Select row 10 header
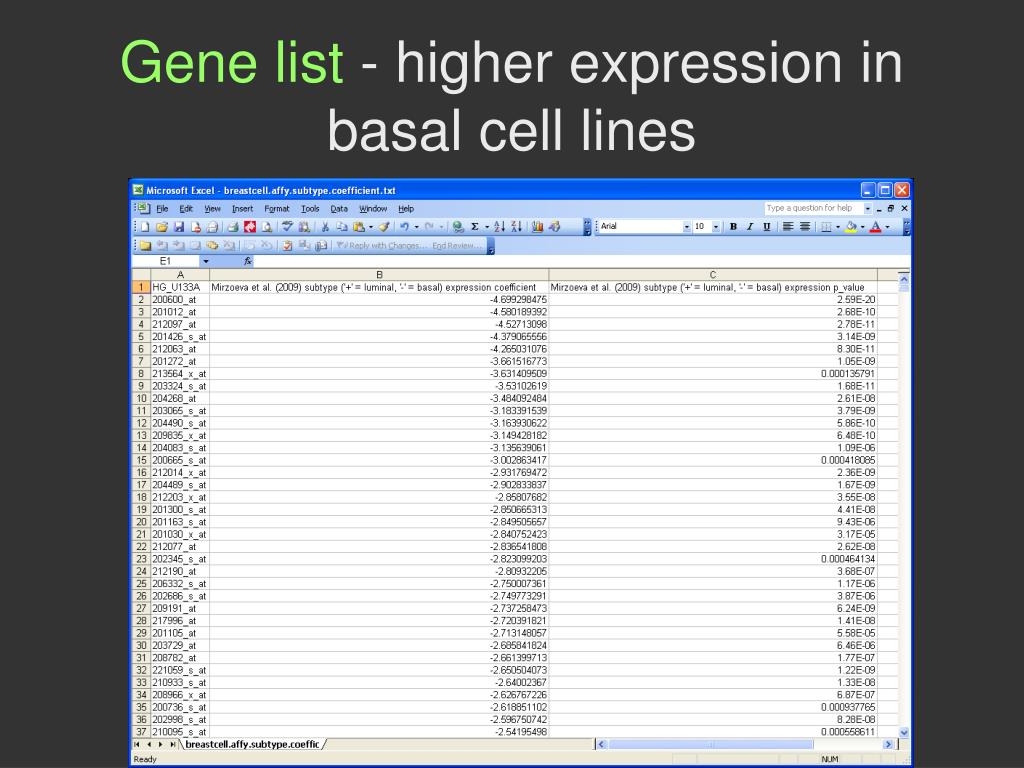This screenshot has height=768, width=1024. (141, 398)
